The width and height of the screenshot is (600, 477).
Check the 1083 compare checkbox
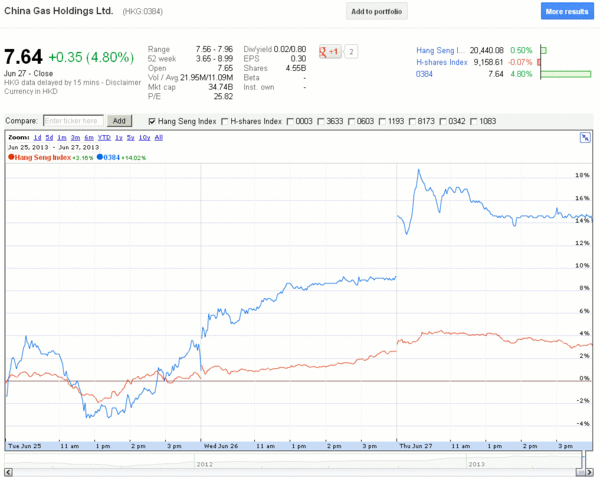[473, 121]
